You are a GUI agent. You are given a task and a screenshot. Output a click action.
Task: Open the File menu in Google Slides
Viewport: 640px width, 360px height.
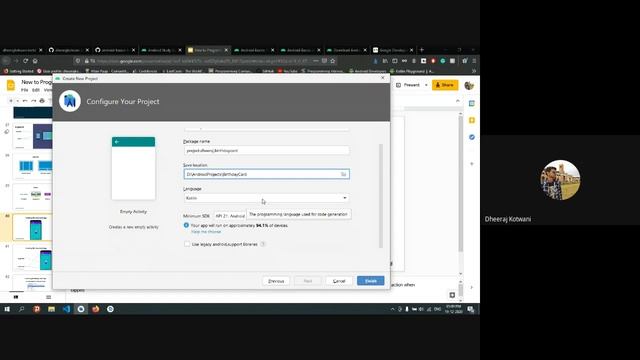(x=25, y=90)
